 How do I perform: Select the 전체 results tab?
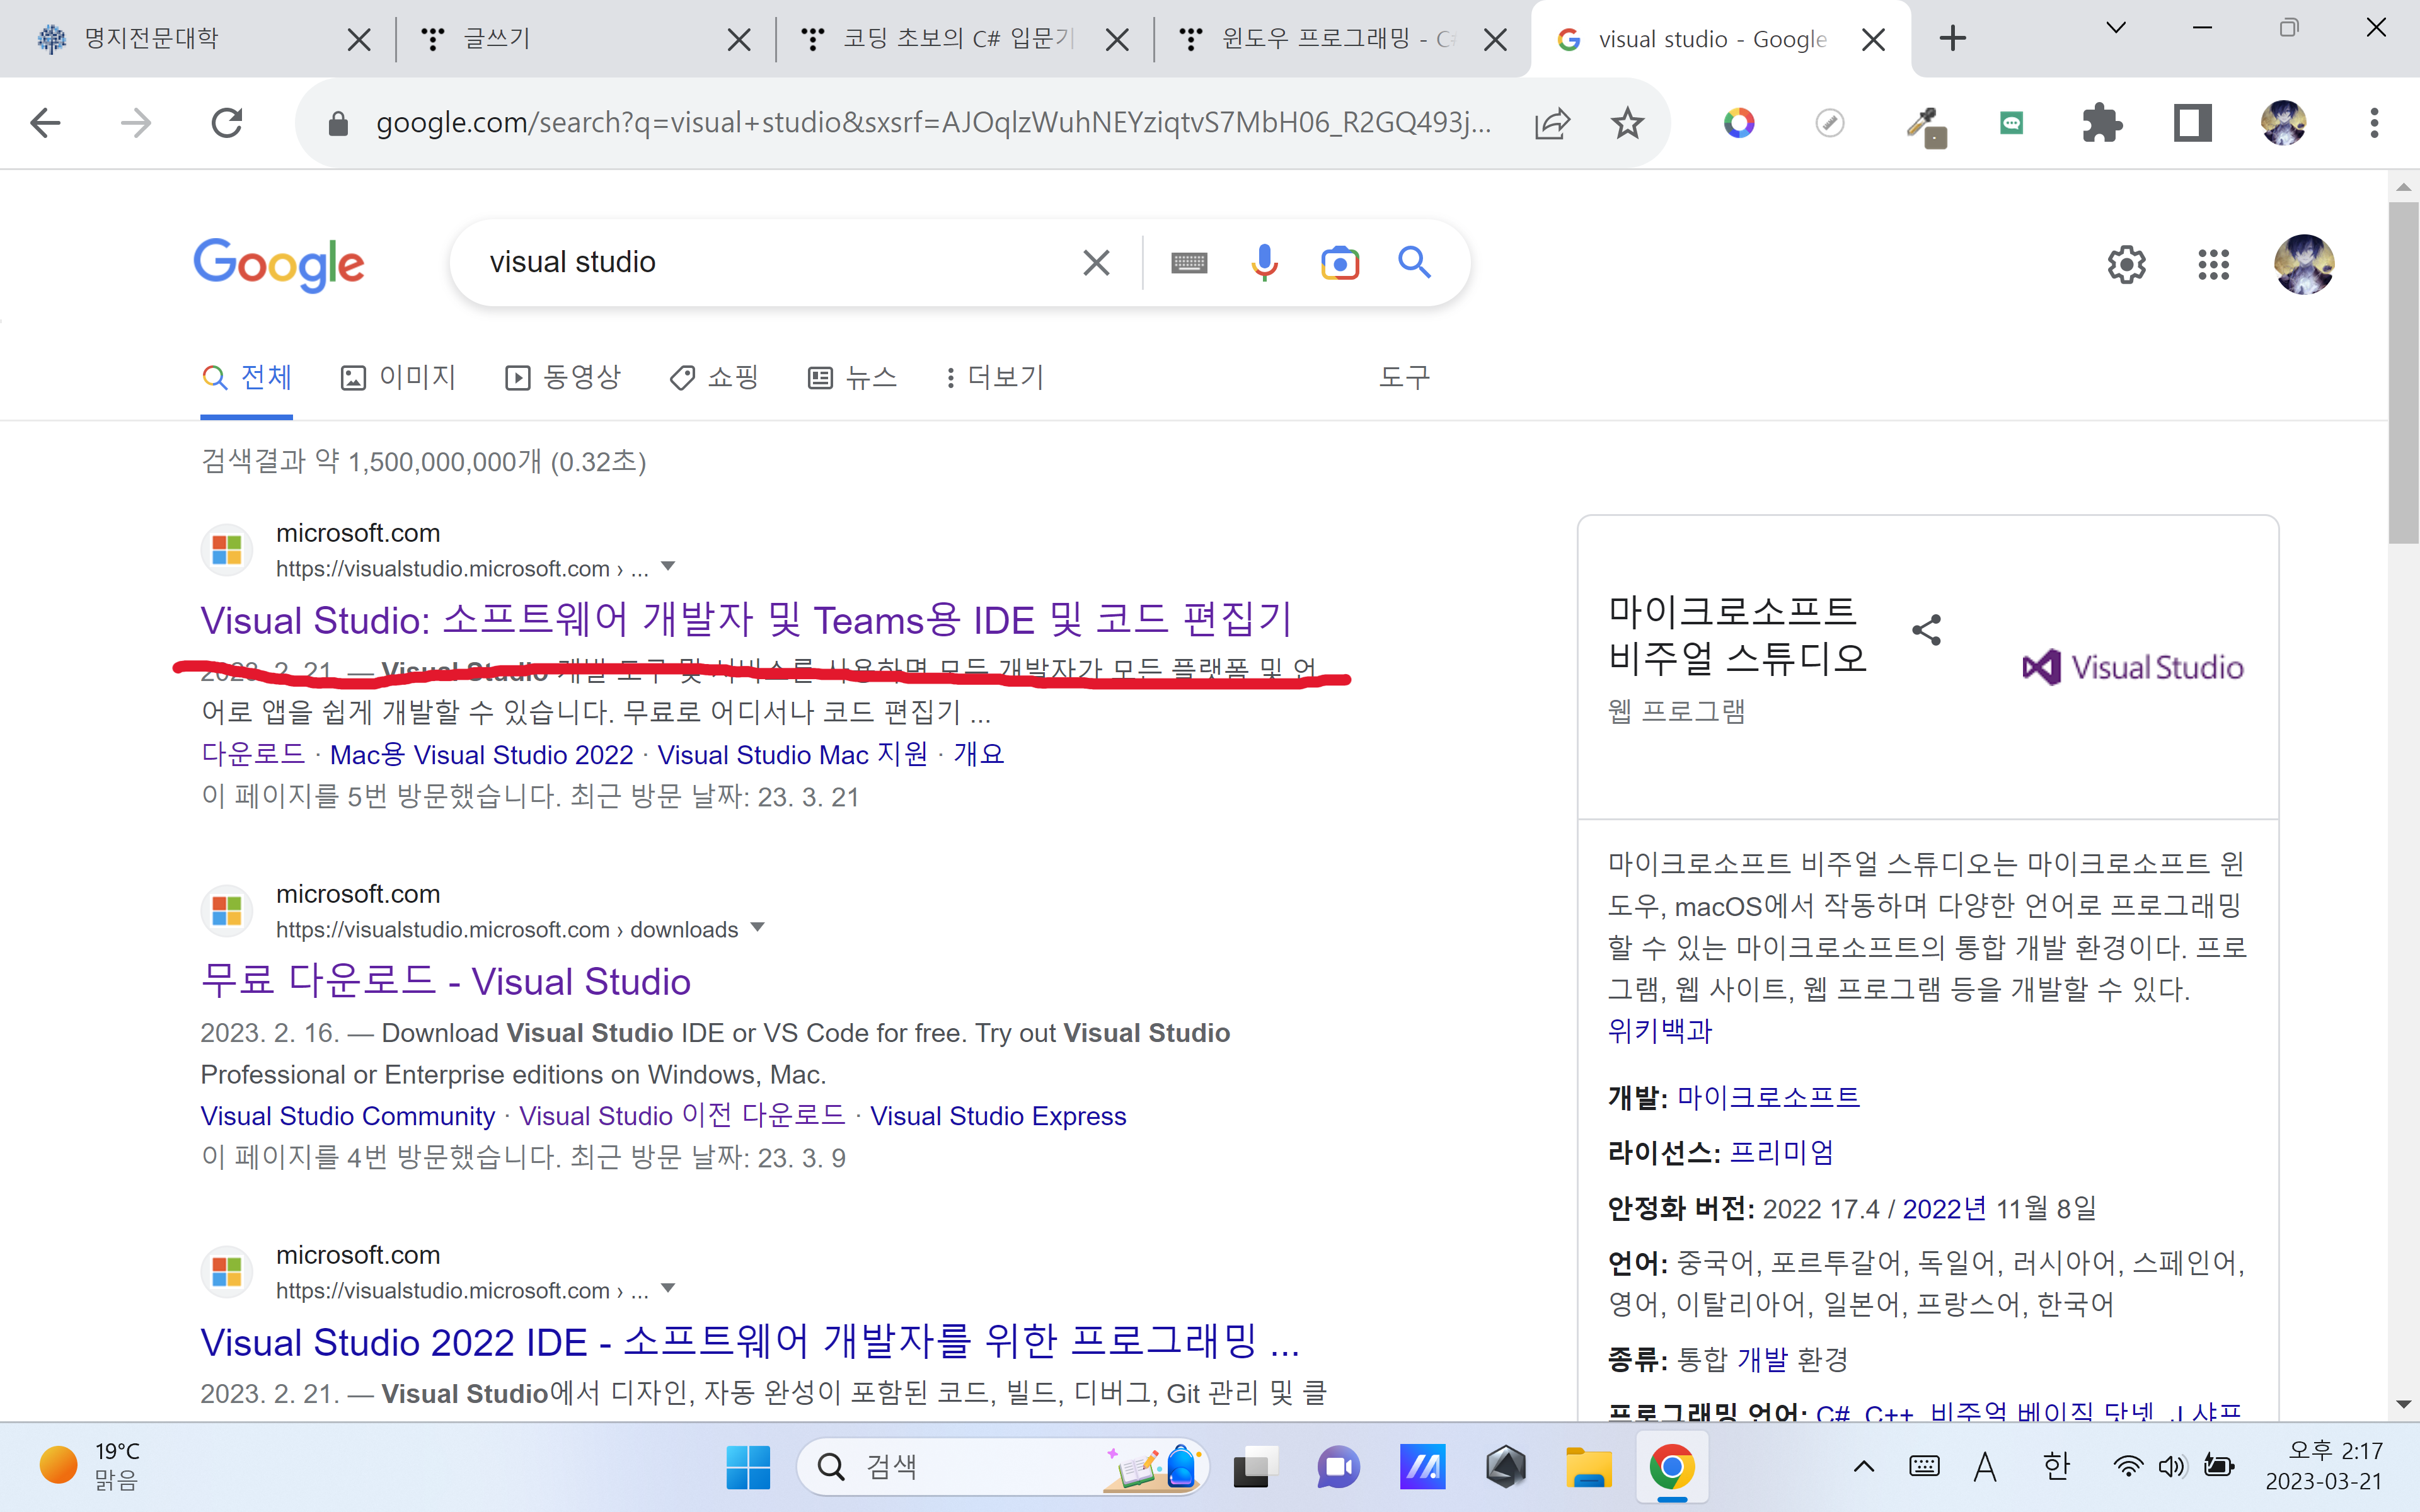pyautogui.click(x=246, y=378)
